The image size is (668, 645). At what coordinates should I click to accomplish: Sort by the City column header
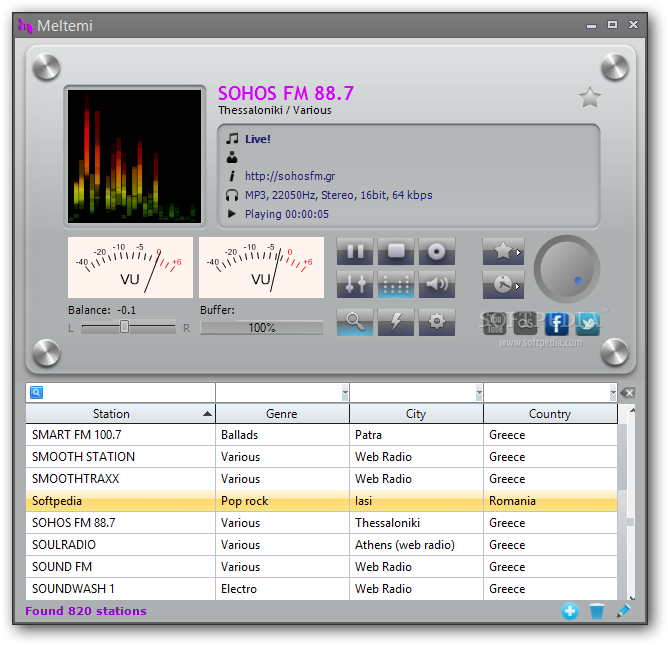click(416, 414)
